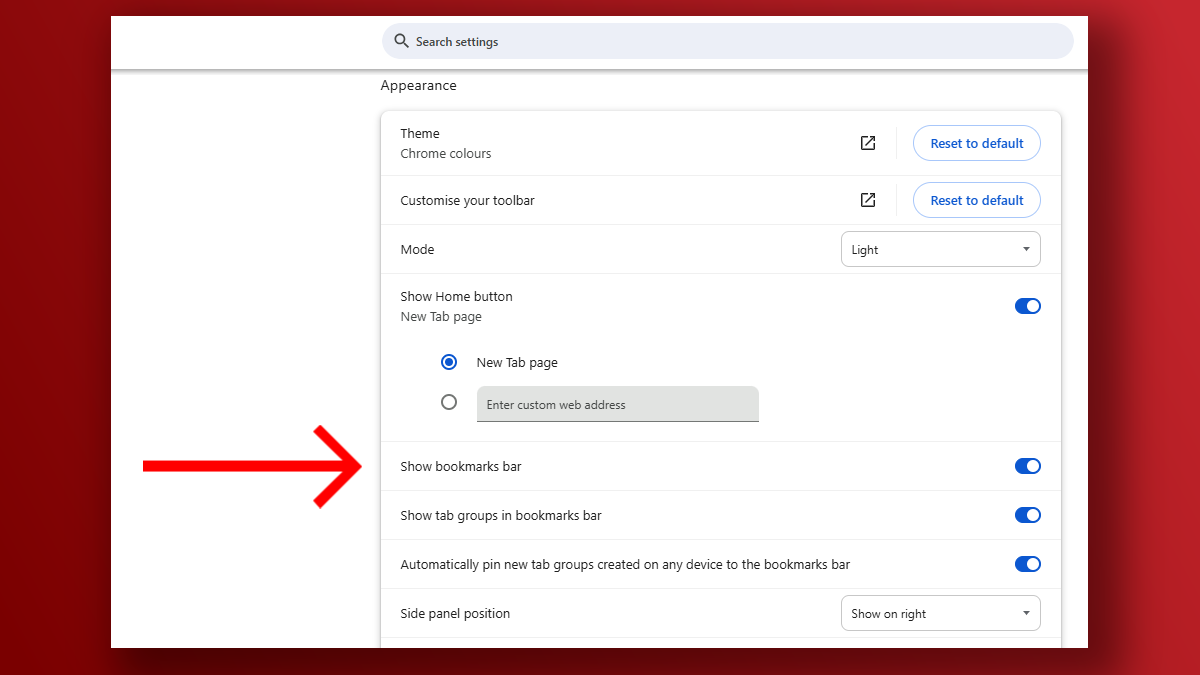Open the Theme external link icon

pos(867,143)
